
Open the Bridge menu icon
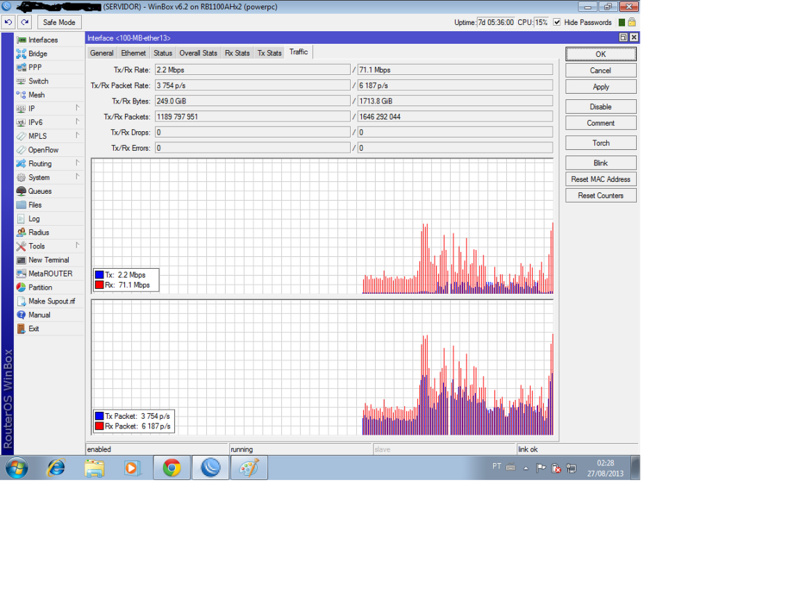tap(21, 54)
